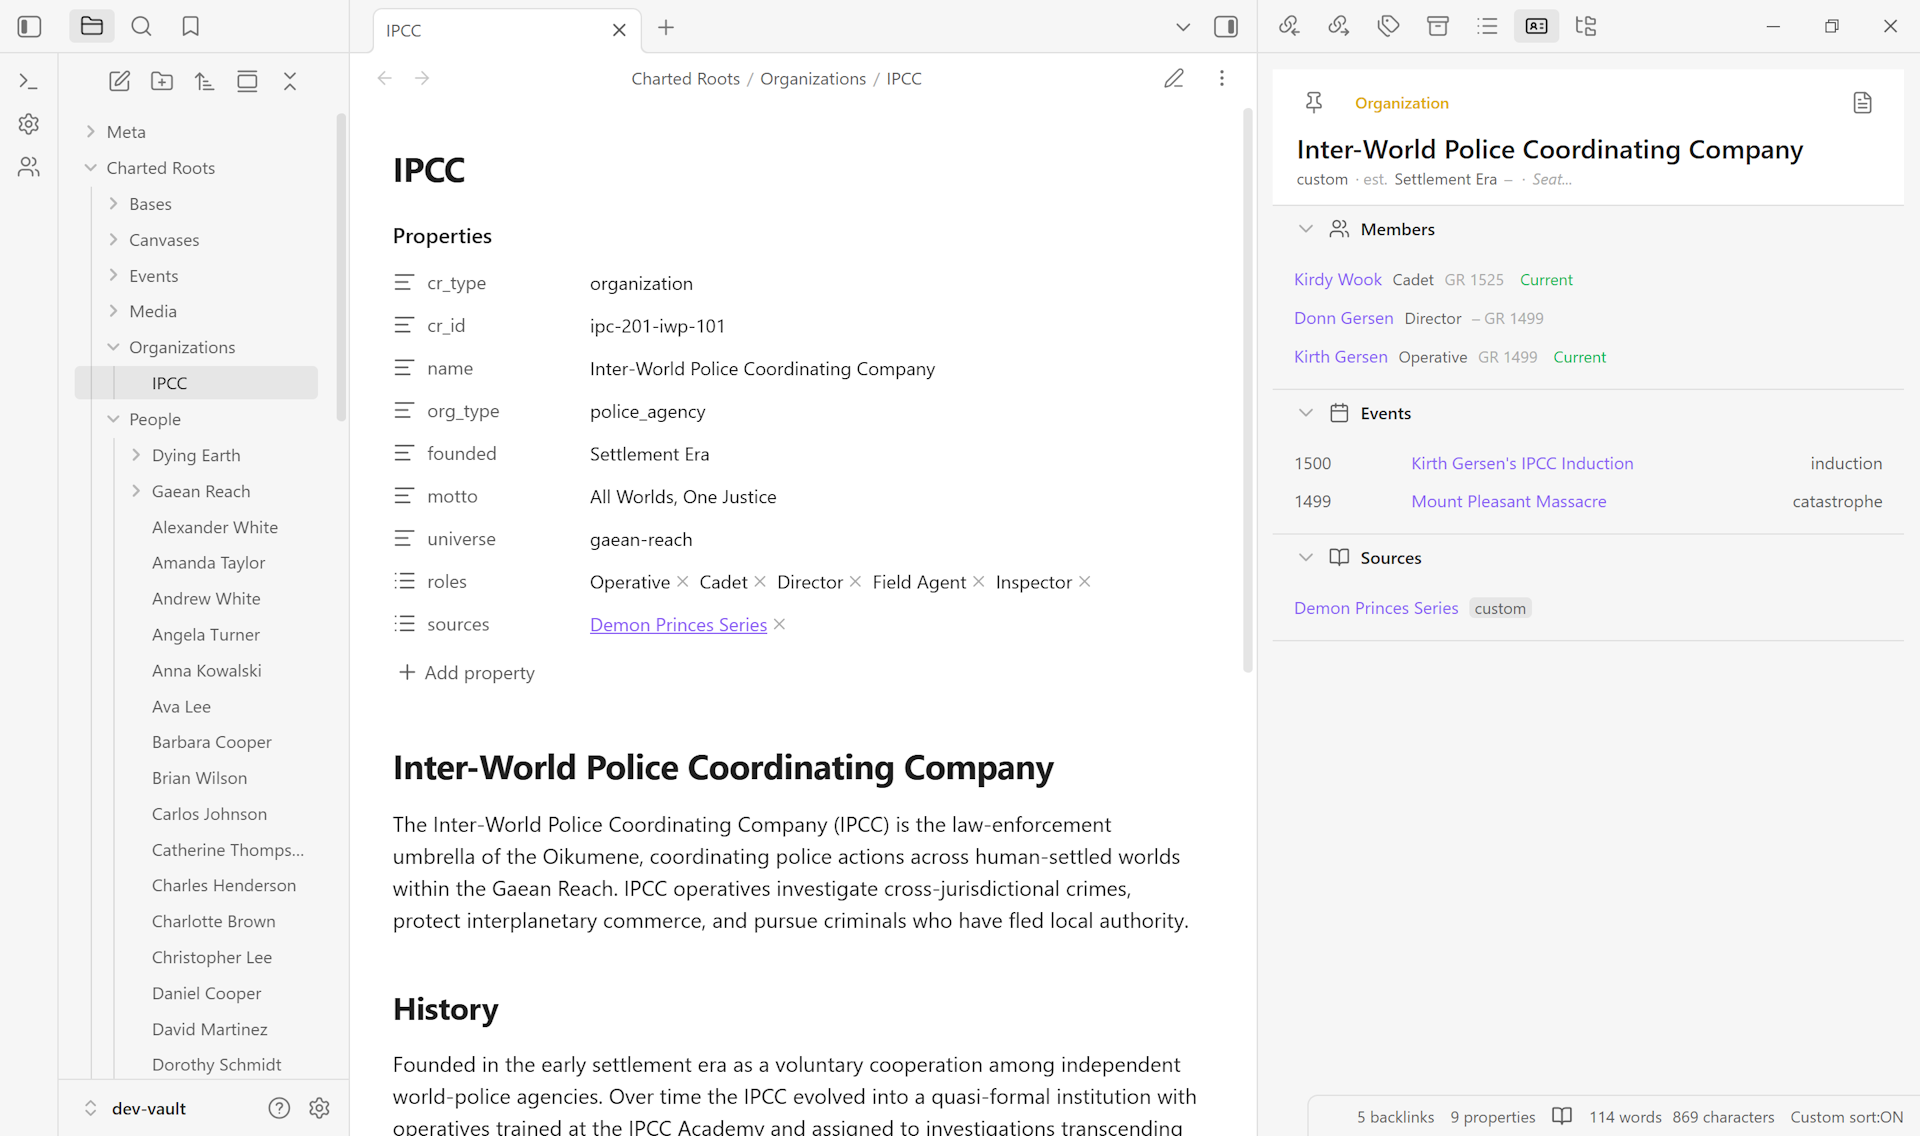Open the help icon

[279, 1108]
